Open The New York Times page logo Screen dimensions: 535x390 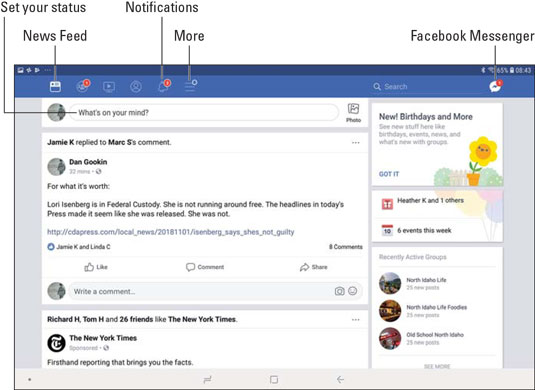click(56, 343)
